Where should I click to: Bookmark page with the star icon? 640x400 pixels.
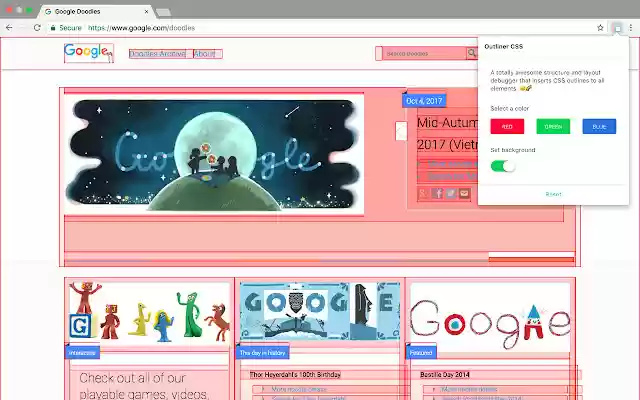[x=600, y=28]
